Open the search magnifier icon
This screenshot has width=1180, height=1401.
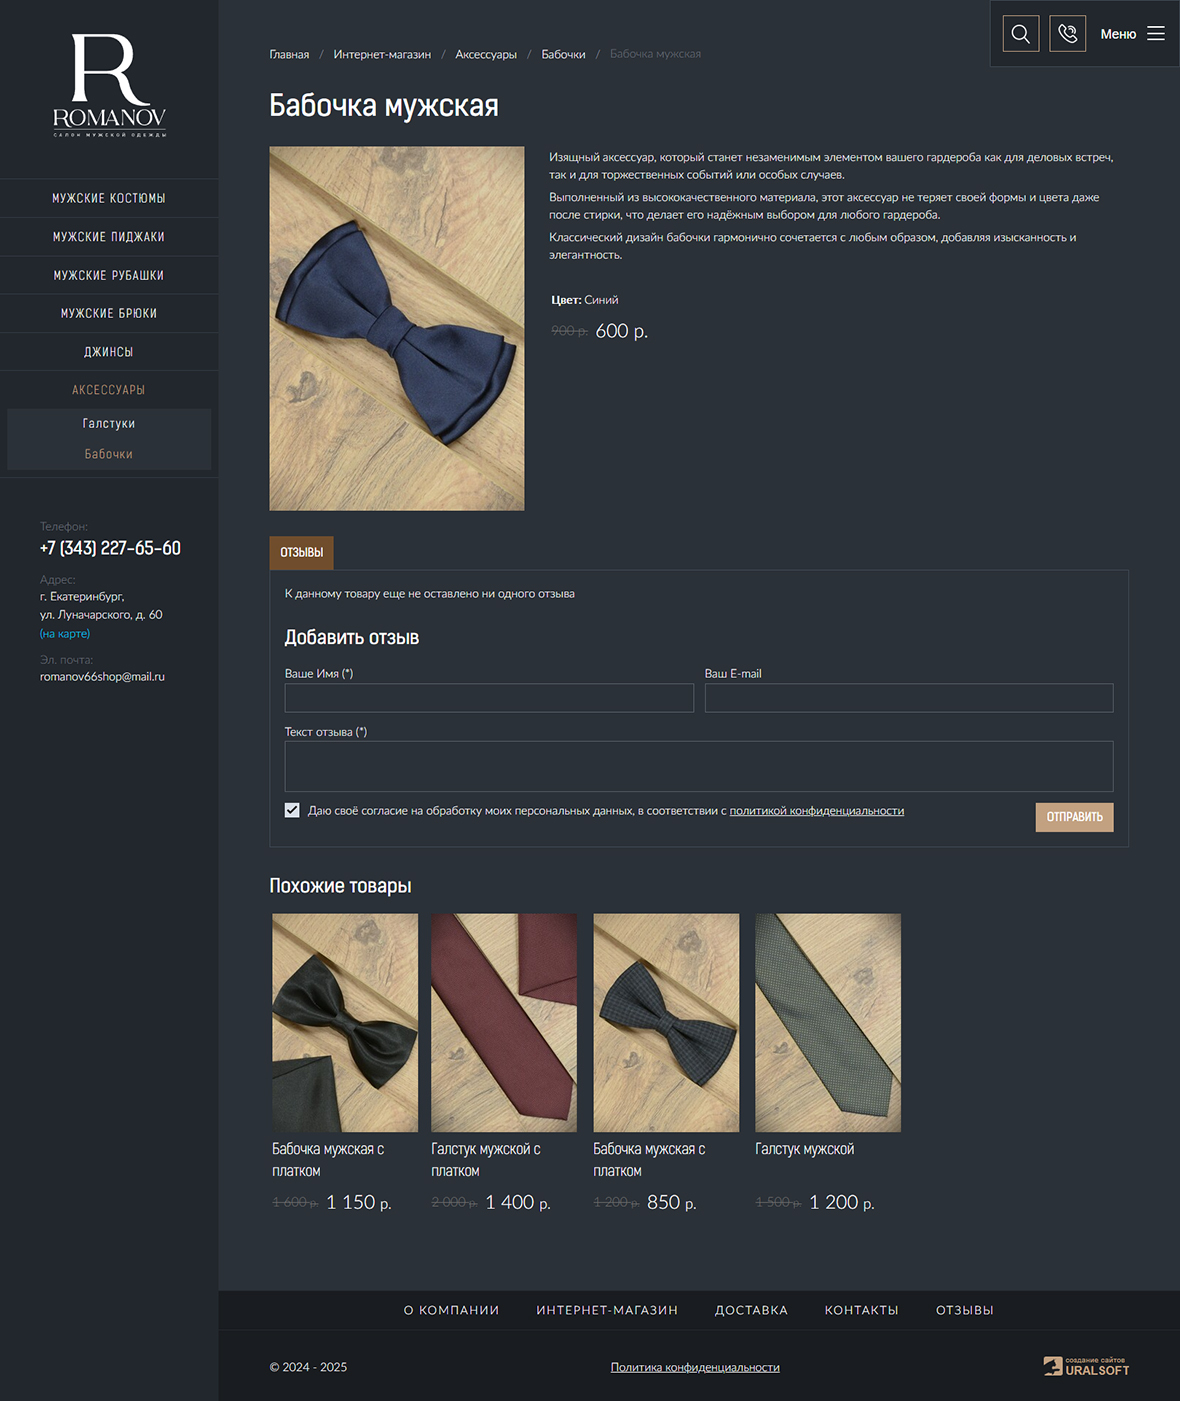click(1020, 34)
